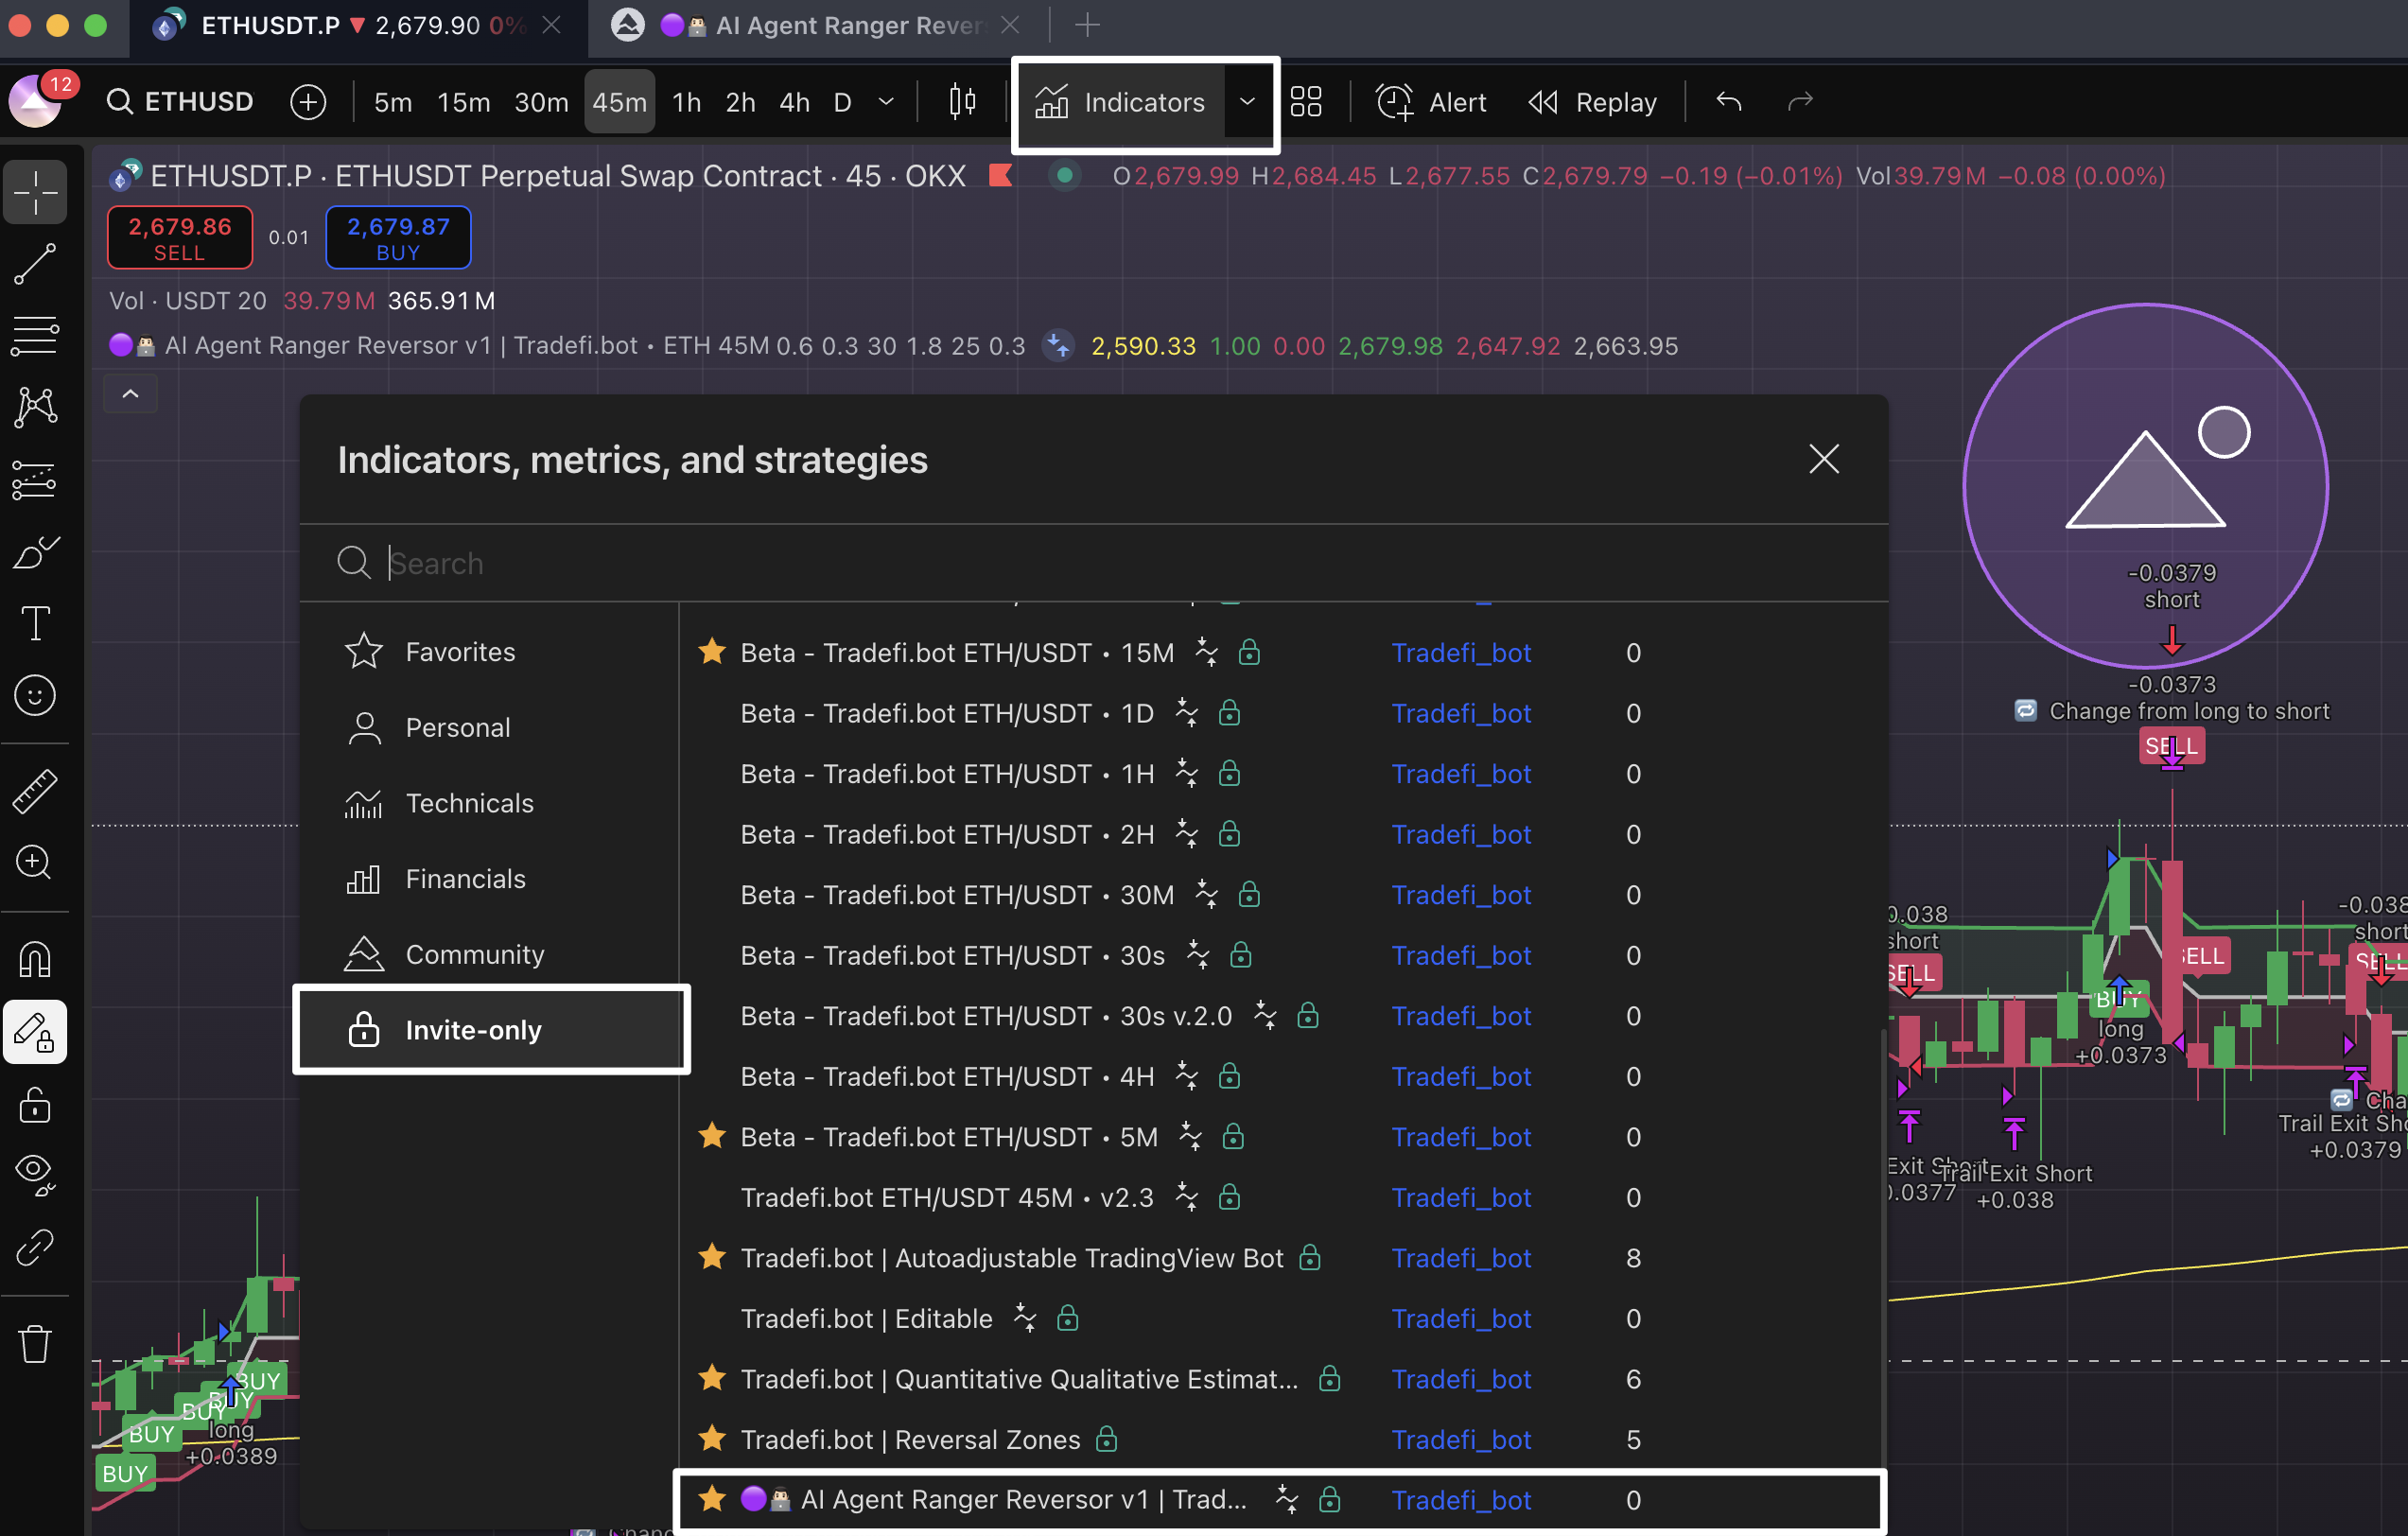Open the layout grid selector
The height and width of the screenshot is (1536, 2408).
point(1305,102)
